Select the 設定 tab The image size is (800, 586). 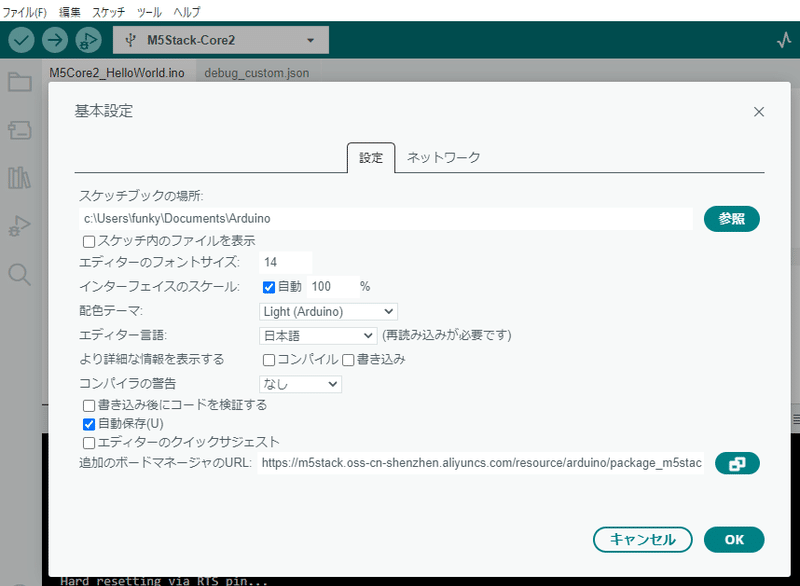(371, 158)
